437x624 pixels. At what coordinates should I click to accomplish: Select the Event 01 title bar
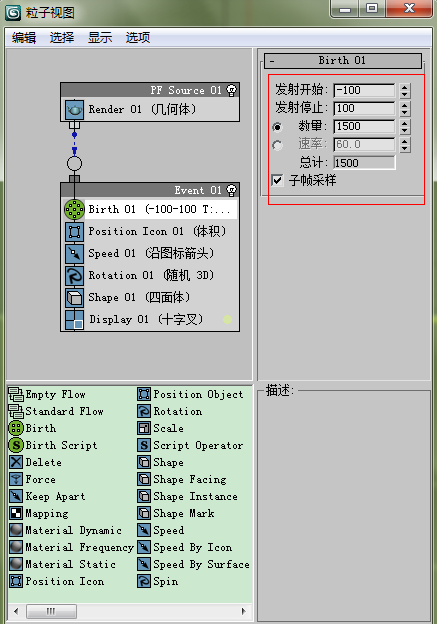point(150,190)
